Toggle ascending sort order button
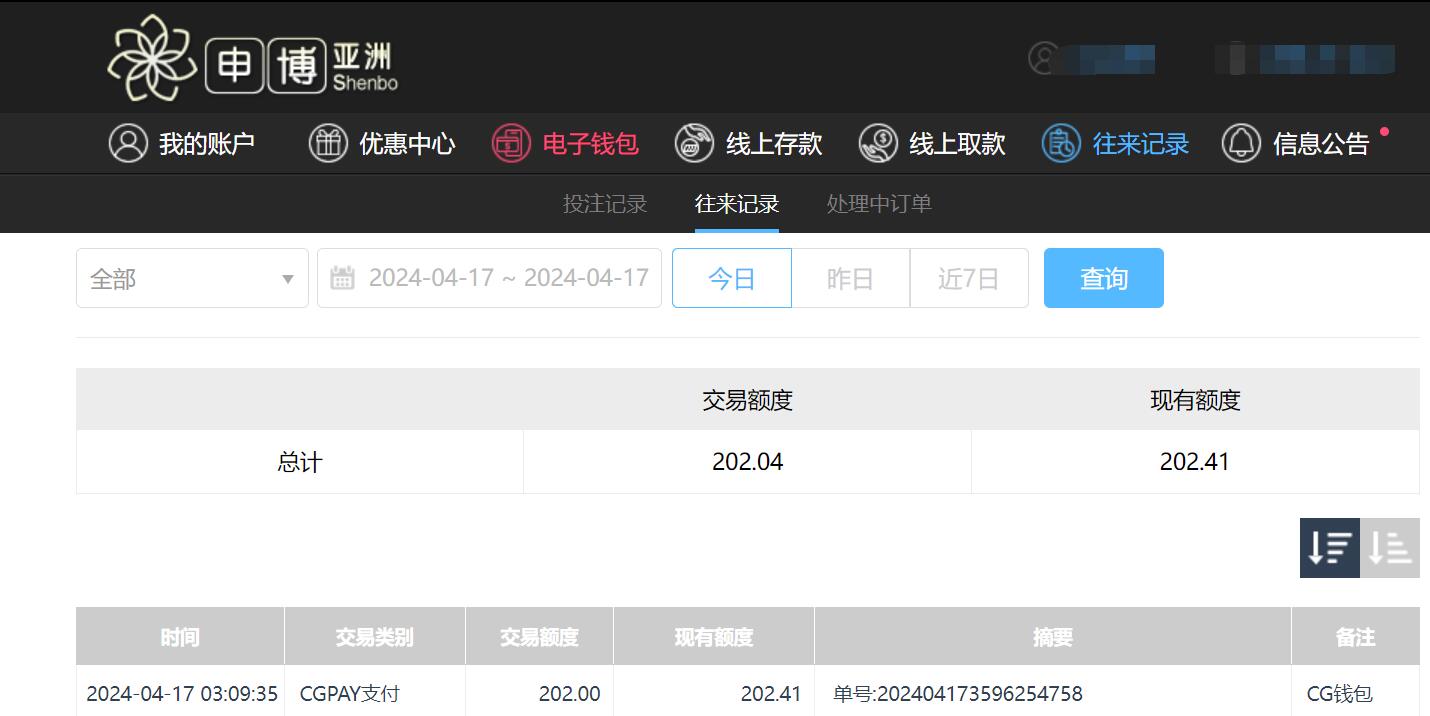1430x716 pixels. coord(1390,548)
